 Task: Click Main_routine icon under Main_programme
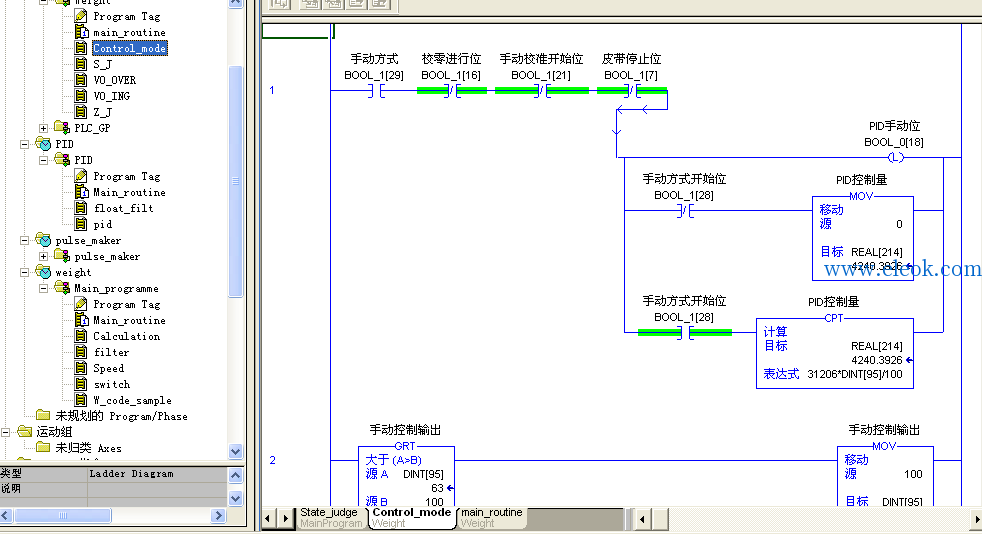click(x=81, y=320)
